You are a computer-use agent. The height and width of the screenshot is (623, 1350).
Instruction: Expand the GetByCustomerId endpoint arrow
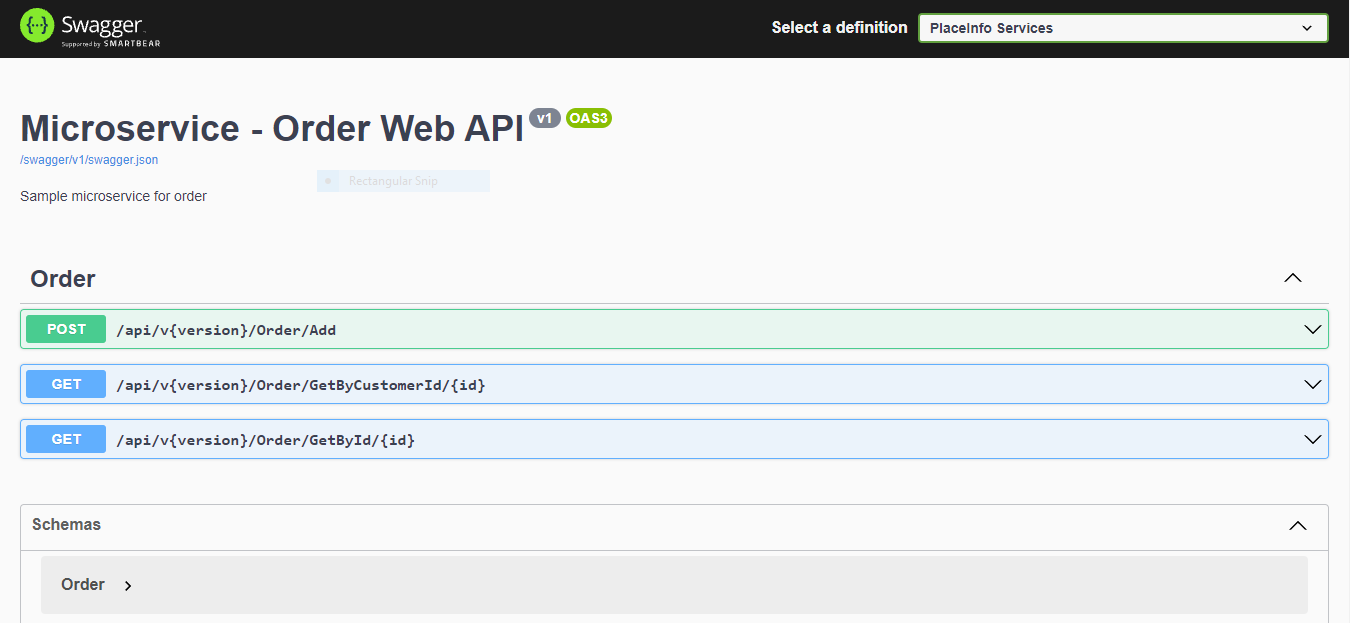pos(1313,384)
